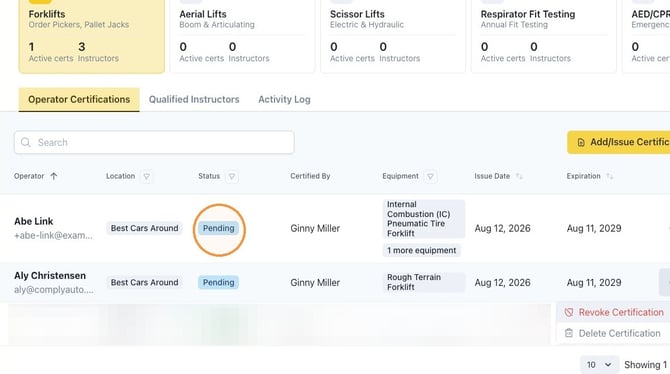Click Abe Link's Best Cars Around location

(144, 228)
